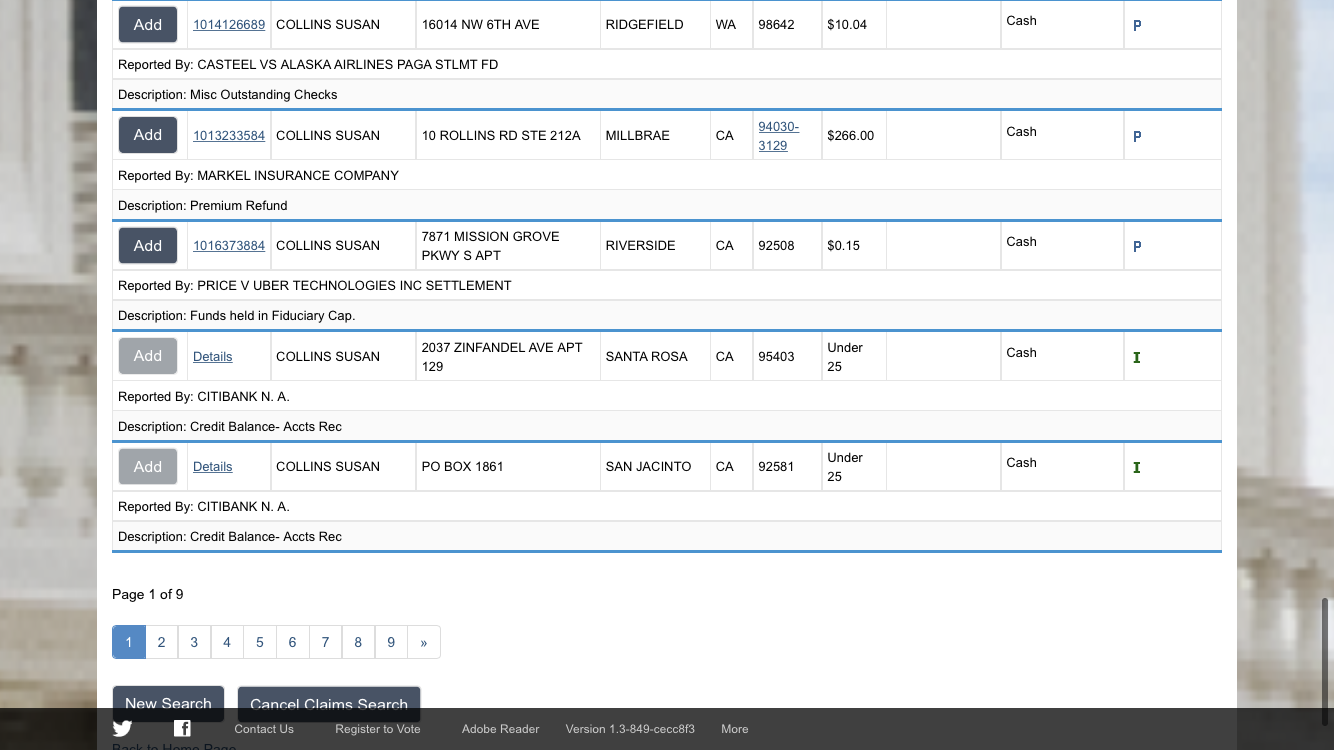
Task: Open property ID 1014126689
Action: [229, 25]
